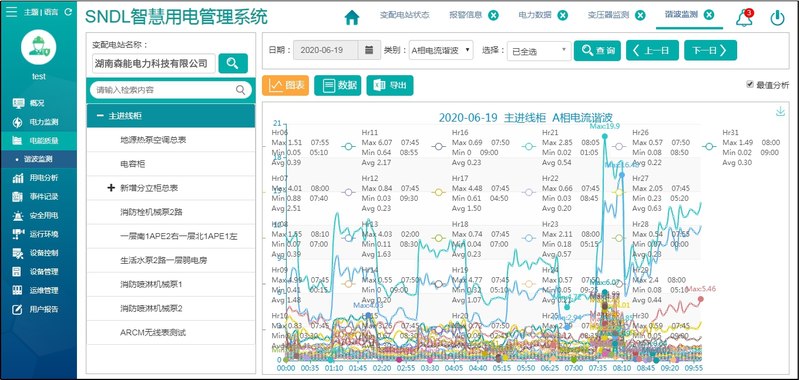800x380 pixels.
Task: Select 谐波监测 sidebar submenu item
Action: point(38,159)
